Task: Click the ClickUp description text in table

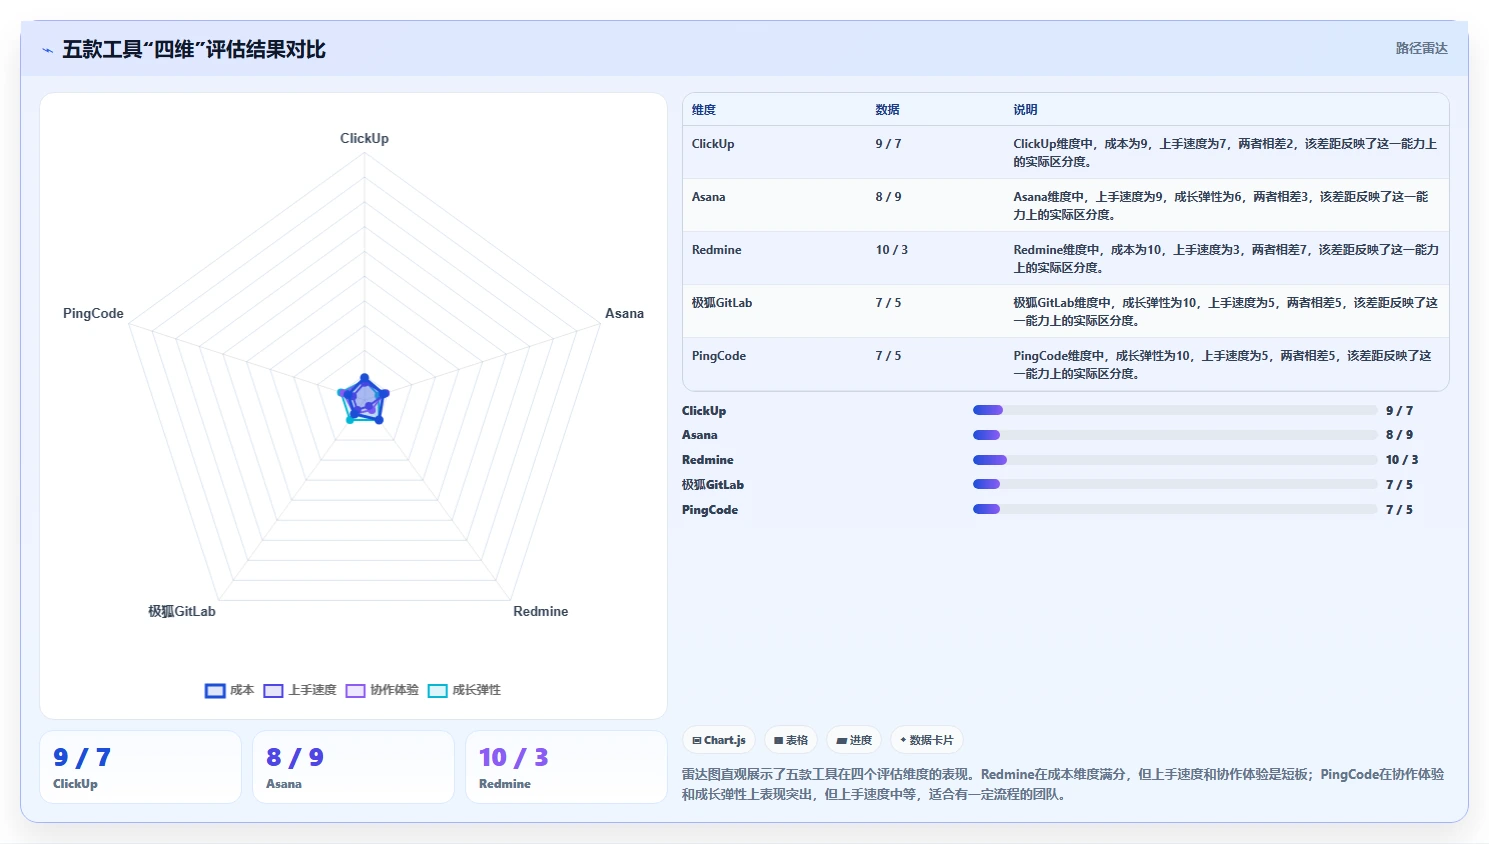Action: (x=1225, y=153)
